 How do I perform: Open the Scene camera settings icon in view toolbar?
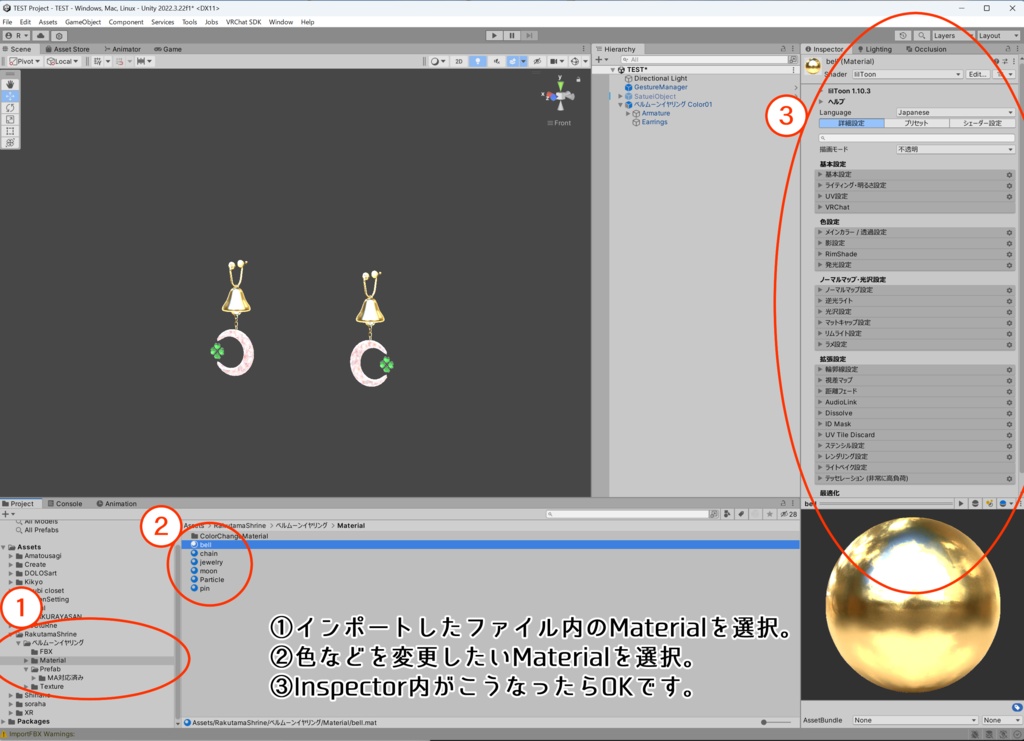point(555,61)
